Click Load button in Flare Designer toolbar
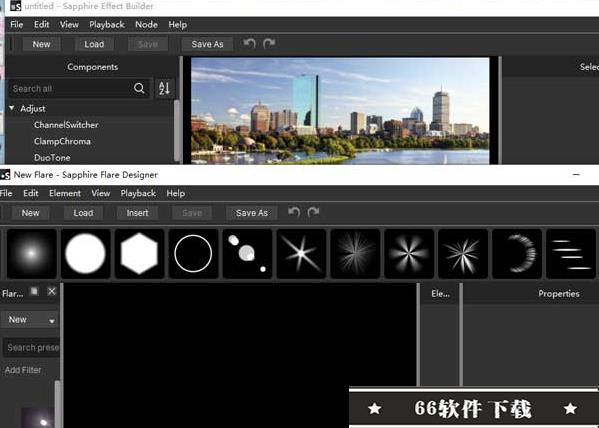 [83, 213]
